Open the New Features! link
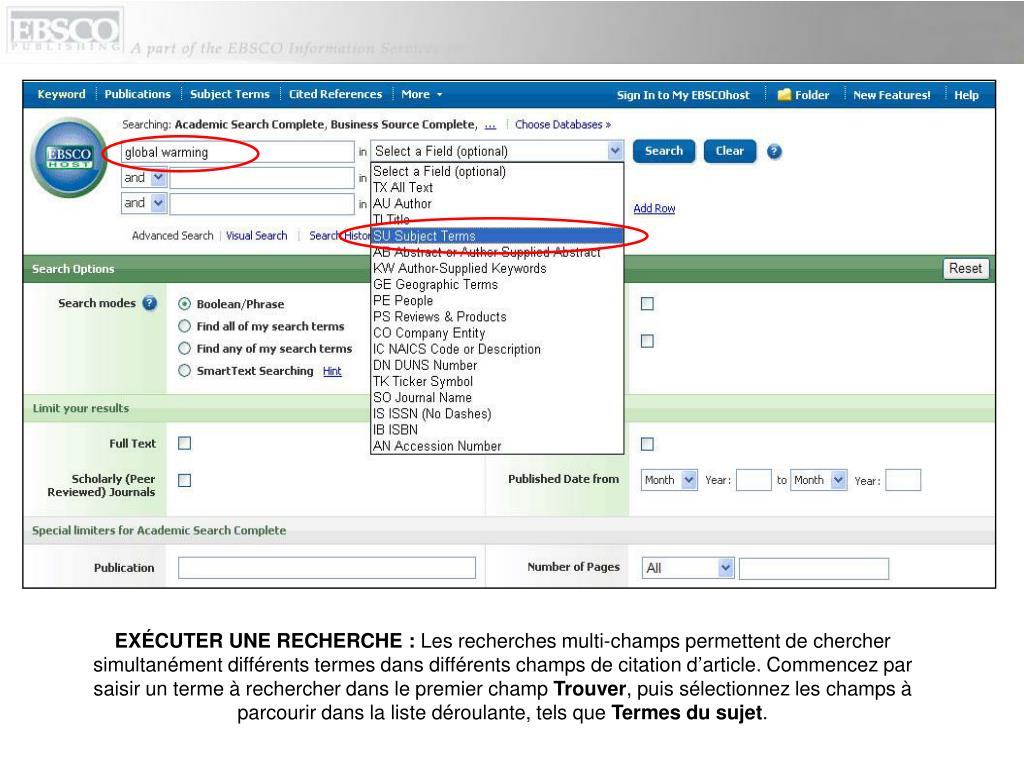 click(892, 95)
